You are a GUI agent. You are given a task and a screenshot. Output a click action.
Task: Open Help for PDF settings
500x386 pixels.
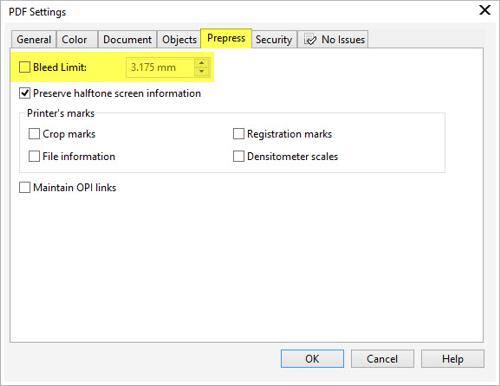coord(453,359)
